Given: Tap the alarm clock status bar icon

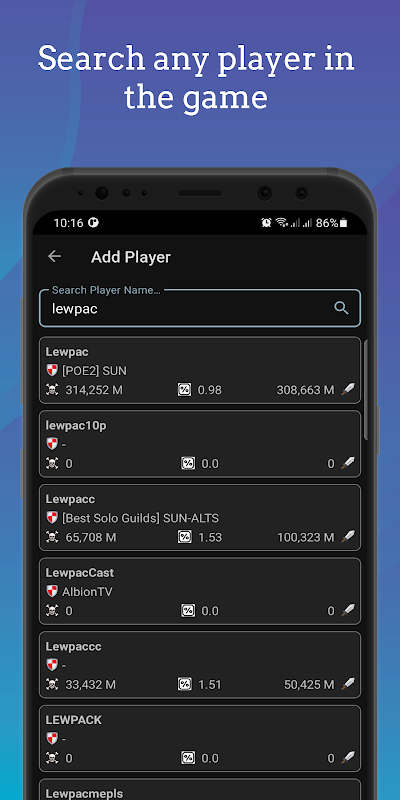Looking at the screenshot, I should (x=266, y=222).
